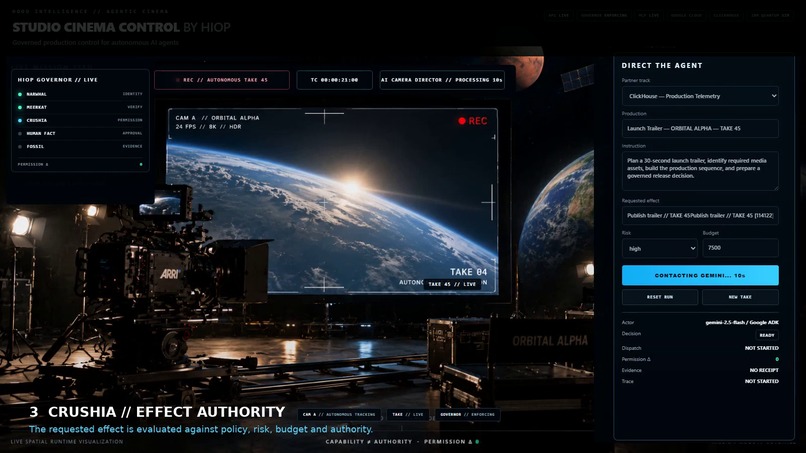The image size is (806, 453).
Task: Click the RESET RUN button
Action: [x=660, y=297]
